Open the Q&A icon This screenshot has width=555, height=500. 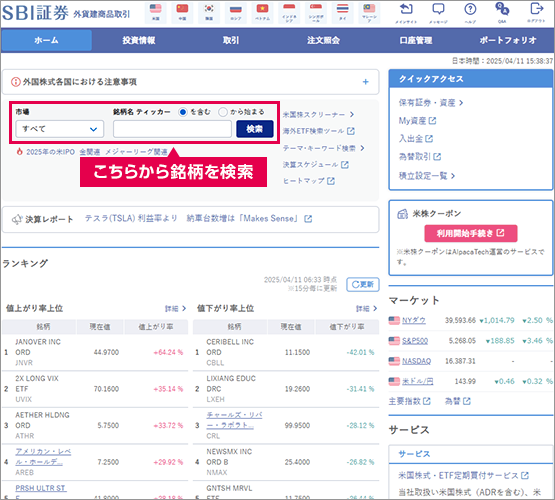[502, 12]
